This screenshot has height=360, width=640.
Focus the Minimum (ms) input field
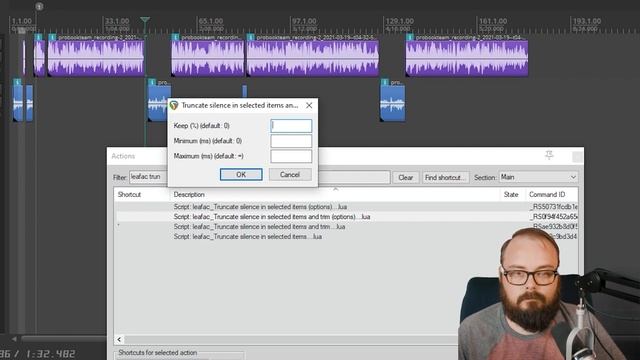click(x=291, y=141)
